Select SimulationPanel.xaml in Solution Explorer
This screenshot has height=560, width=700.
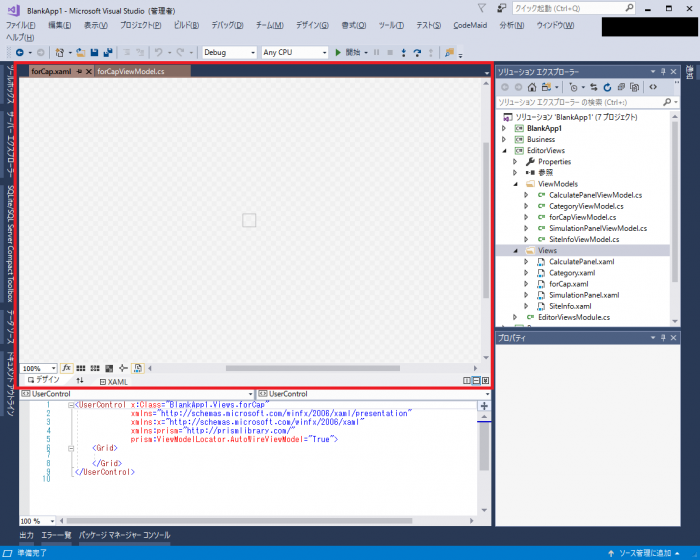[583, 295]
